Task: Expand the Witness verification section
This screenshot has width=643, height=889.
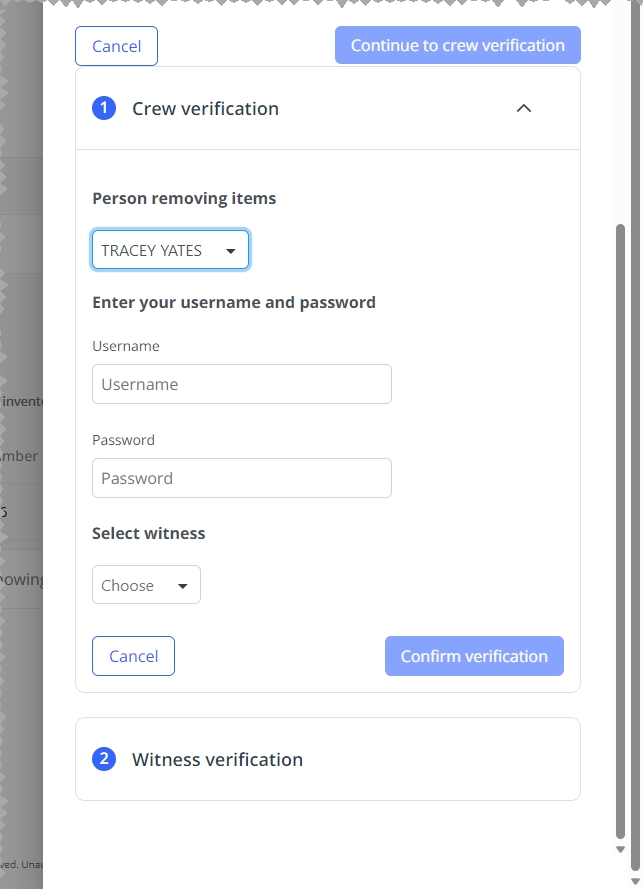Action: point(328,759)
